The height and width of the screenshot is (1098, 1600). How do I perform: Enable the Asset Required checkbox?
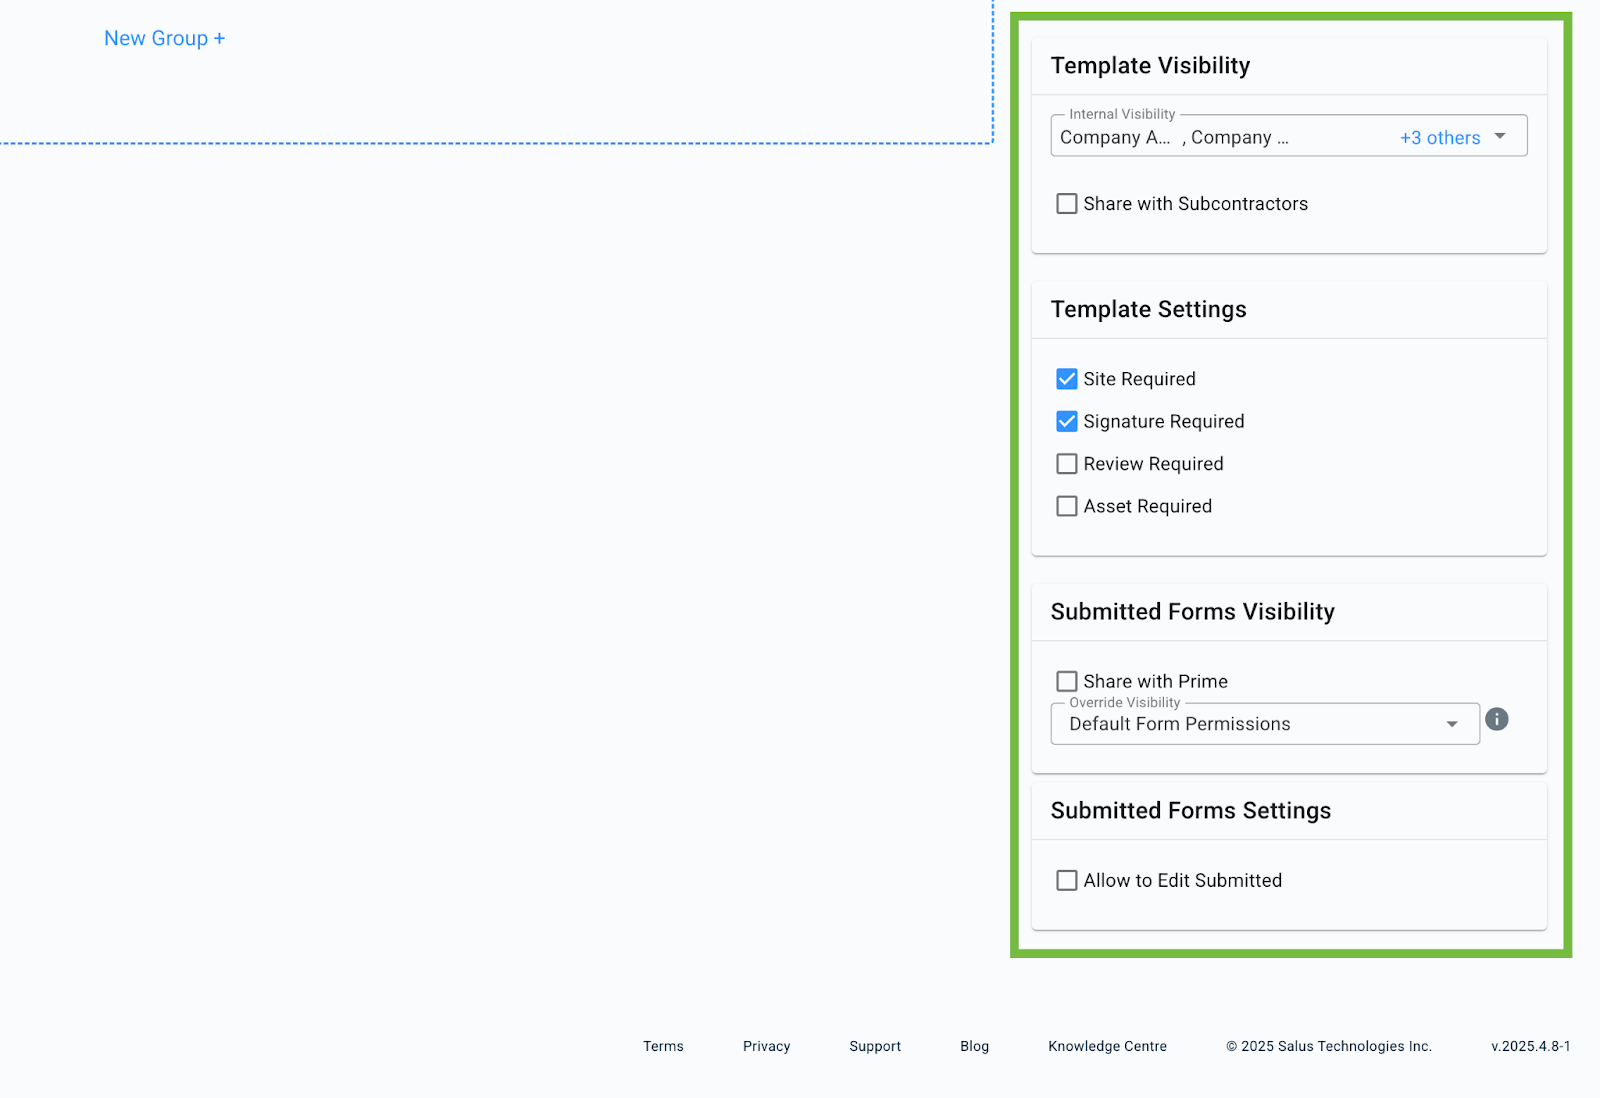coord(1067,507)
